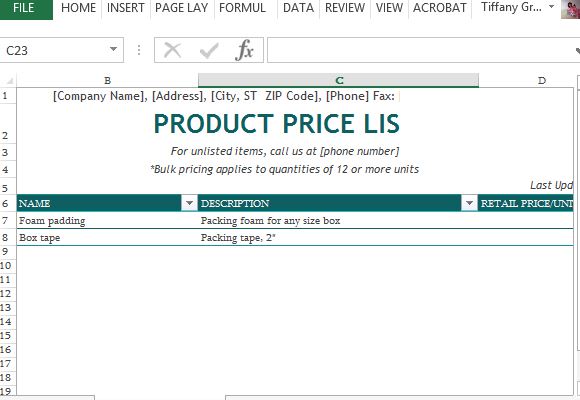Open the FORMULAS ribbon tab
This screenshot has height=400, width=580.
243,8
